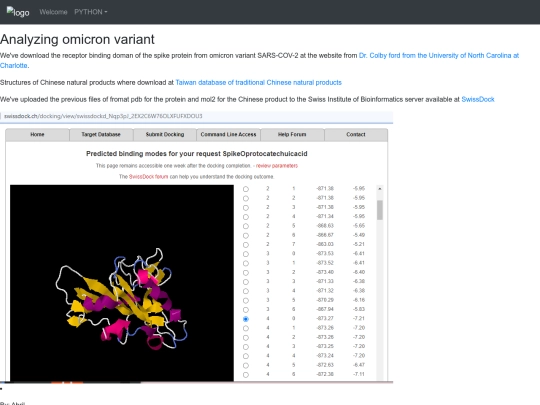Click the -6.47 energy value

pos(359,365)
